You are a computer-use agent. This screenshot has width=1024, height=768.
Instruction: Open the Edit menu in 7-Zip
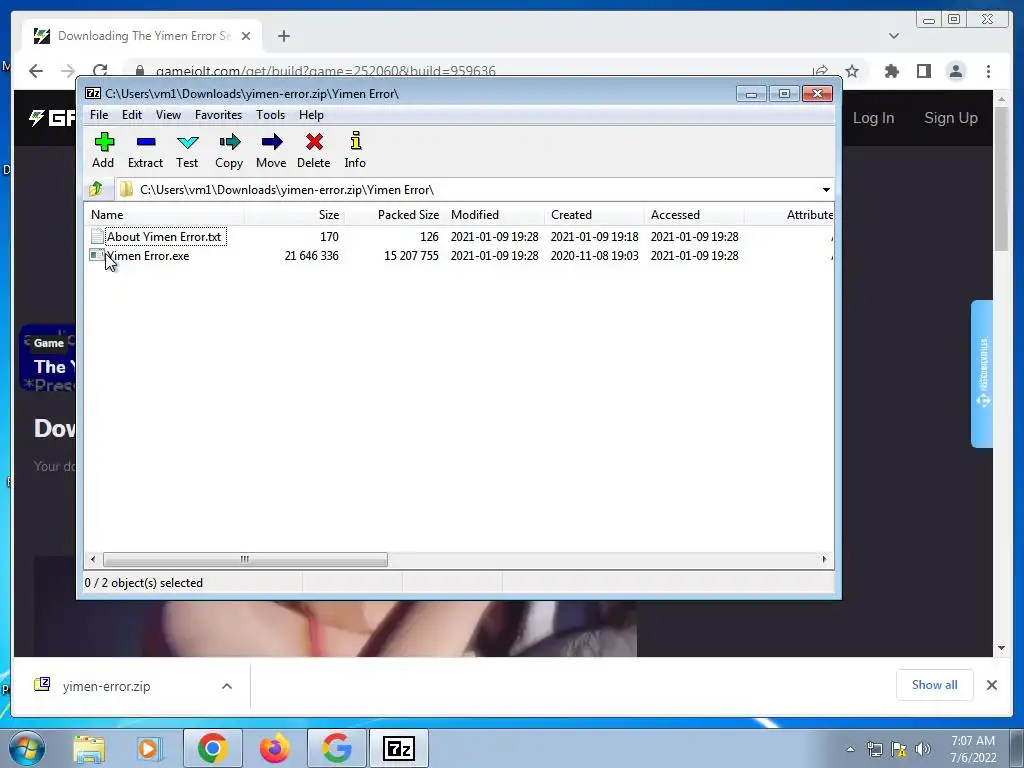[132, 115]
